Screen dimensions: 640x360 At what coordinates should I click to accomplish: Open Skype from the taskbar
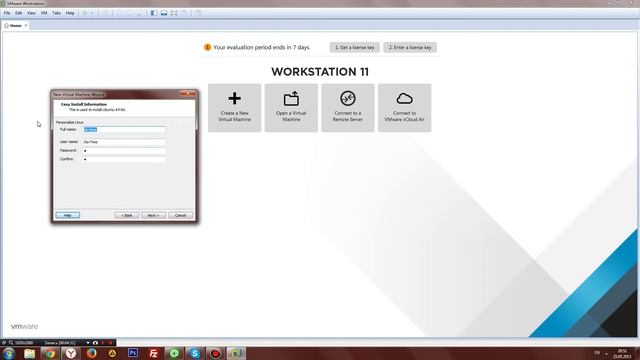pyautogui.click(x=195, y=353)
